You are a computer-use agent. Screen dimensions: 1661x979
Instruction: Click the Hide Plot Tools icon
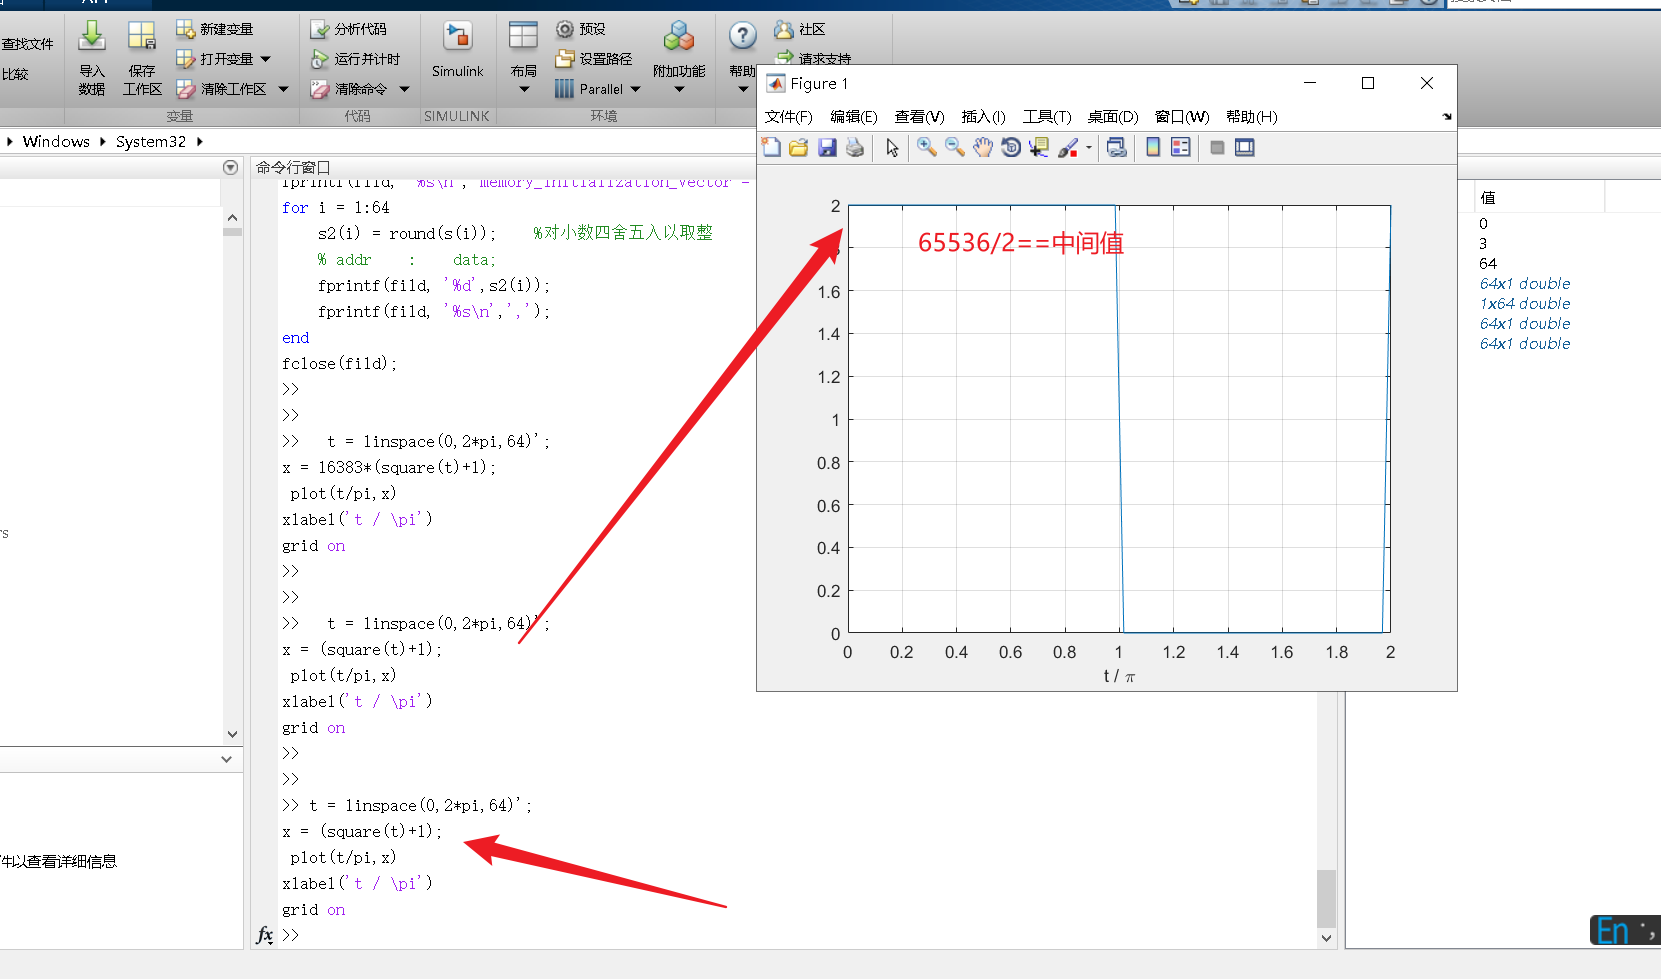point(1217,147)
